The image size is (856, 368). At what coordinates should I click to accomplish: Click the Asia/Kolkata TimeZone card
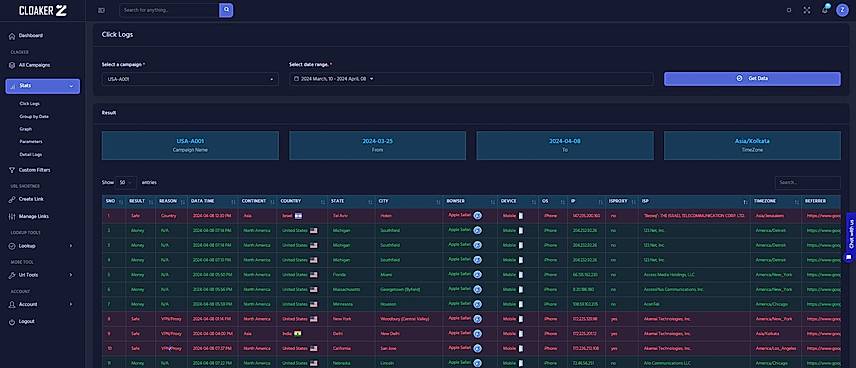click(752, 145)
